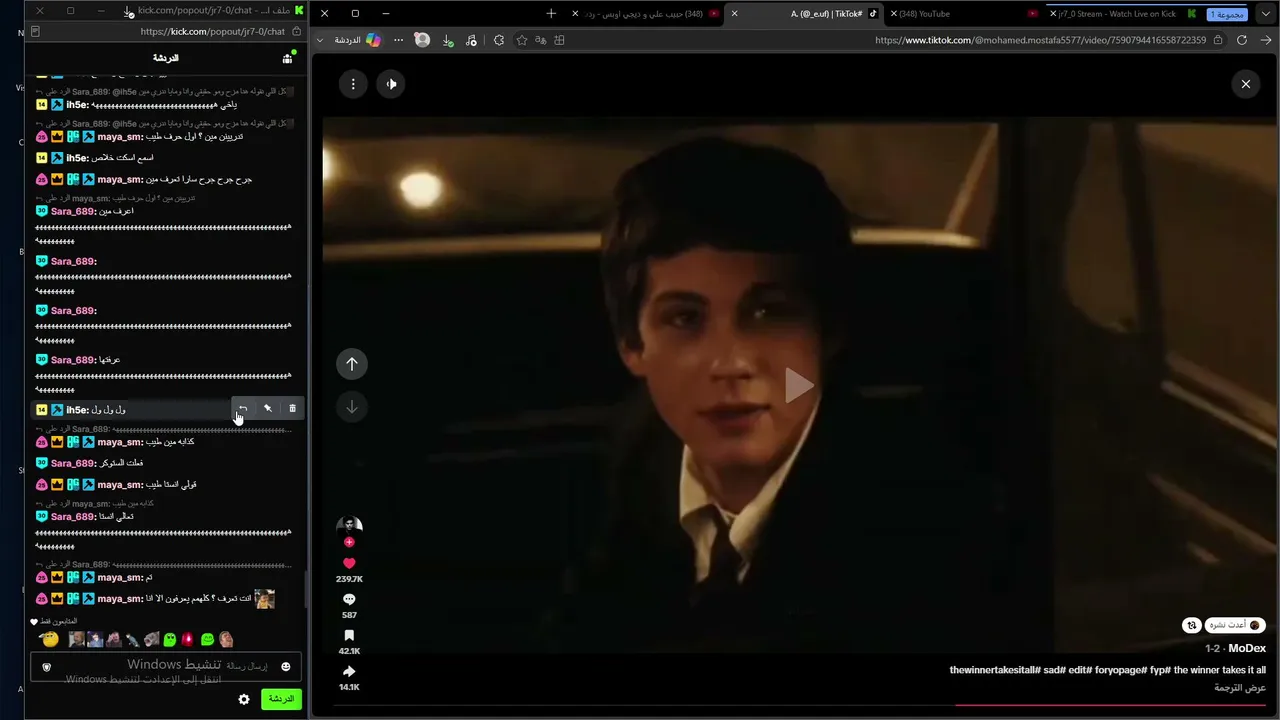Open downloads icon in the Kick popout window
1280x720 pixels.
129,11
